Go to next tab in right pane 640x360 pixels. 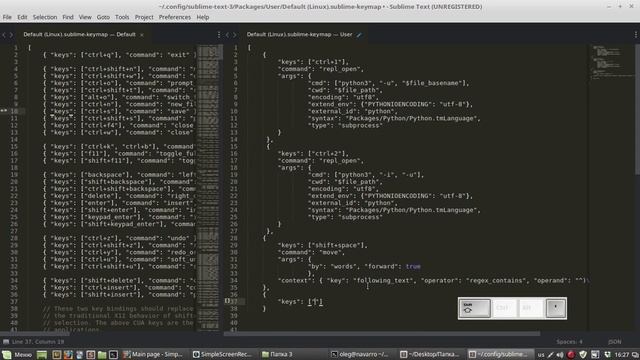(x=235, y=35)
